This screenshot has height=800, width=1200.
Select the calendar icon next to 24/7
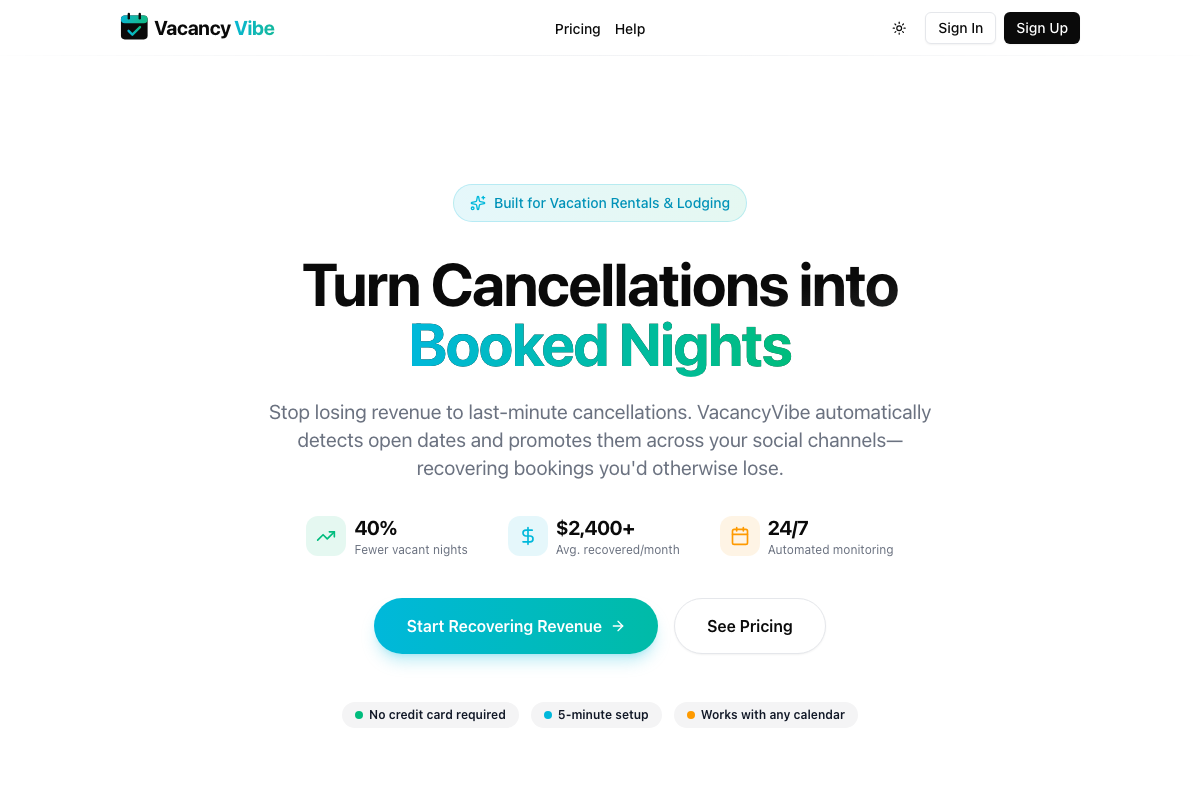[x=740, y=536]
